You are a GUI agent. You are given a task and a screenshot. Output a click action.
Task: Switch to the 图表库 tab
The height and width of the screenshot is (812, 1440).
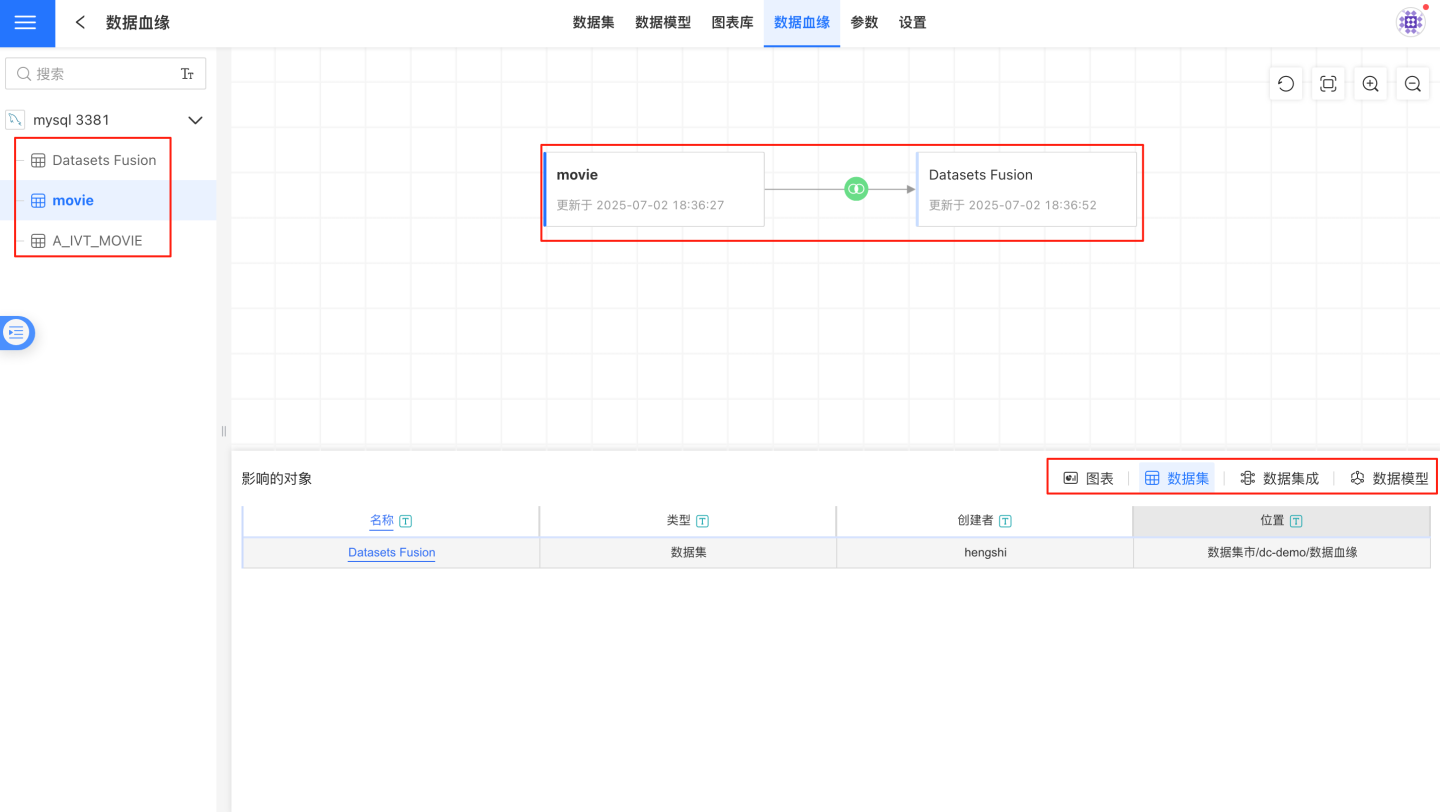[732, 22]
